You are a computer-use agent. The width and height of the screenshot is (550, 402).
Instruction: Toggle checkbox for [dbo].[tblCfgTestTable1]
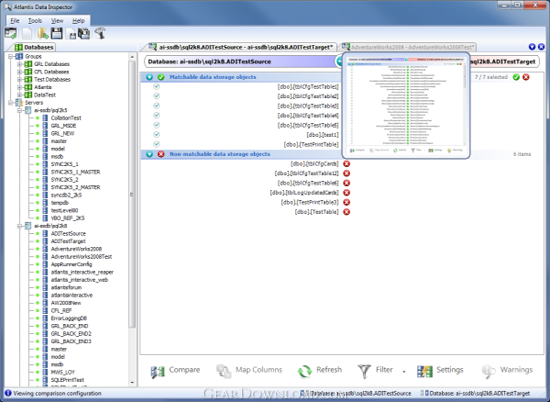coord(156,86)
